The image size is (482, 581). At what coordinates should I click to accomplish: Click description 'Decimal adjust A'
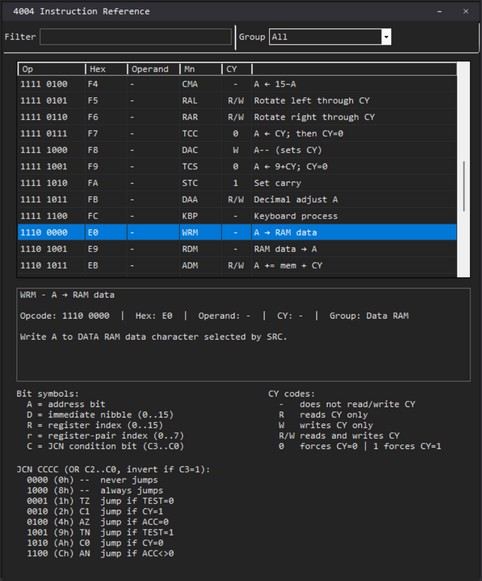(x=296, y=199)
